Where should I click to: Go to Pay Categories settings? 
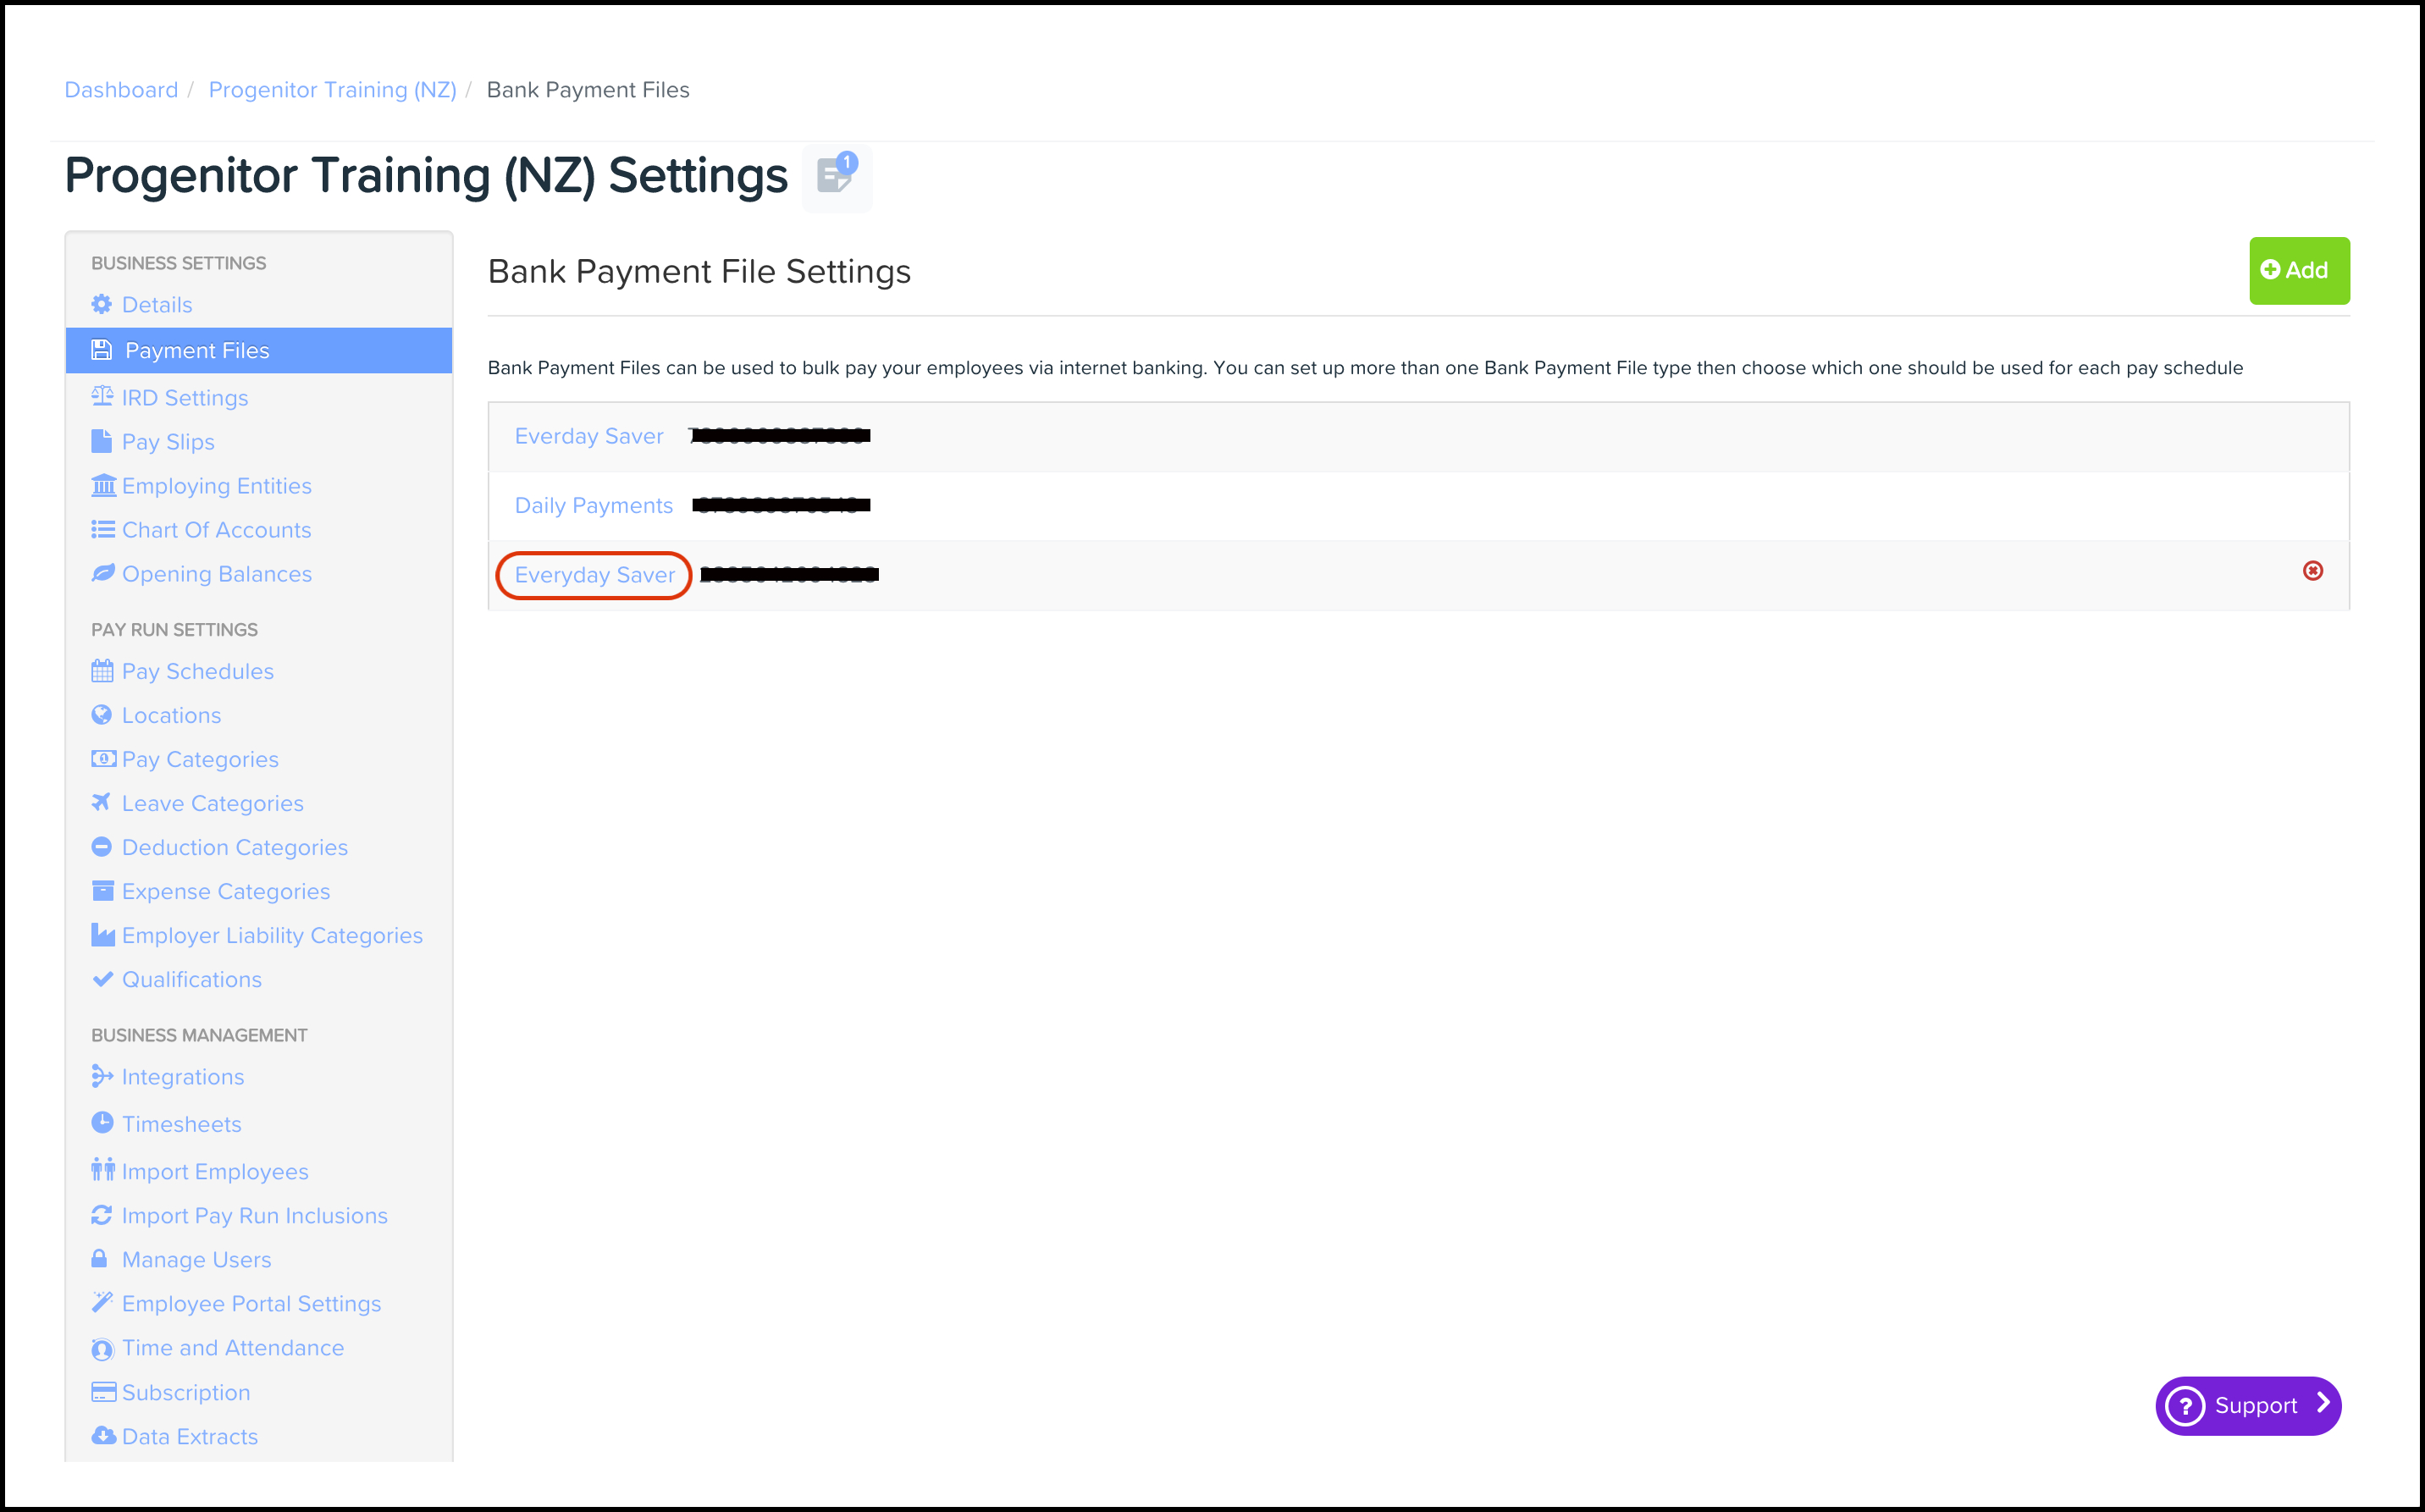tap(200, 759)
